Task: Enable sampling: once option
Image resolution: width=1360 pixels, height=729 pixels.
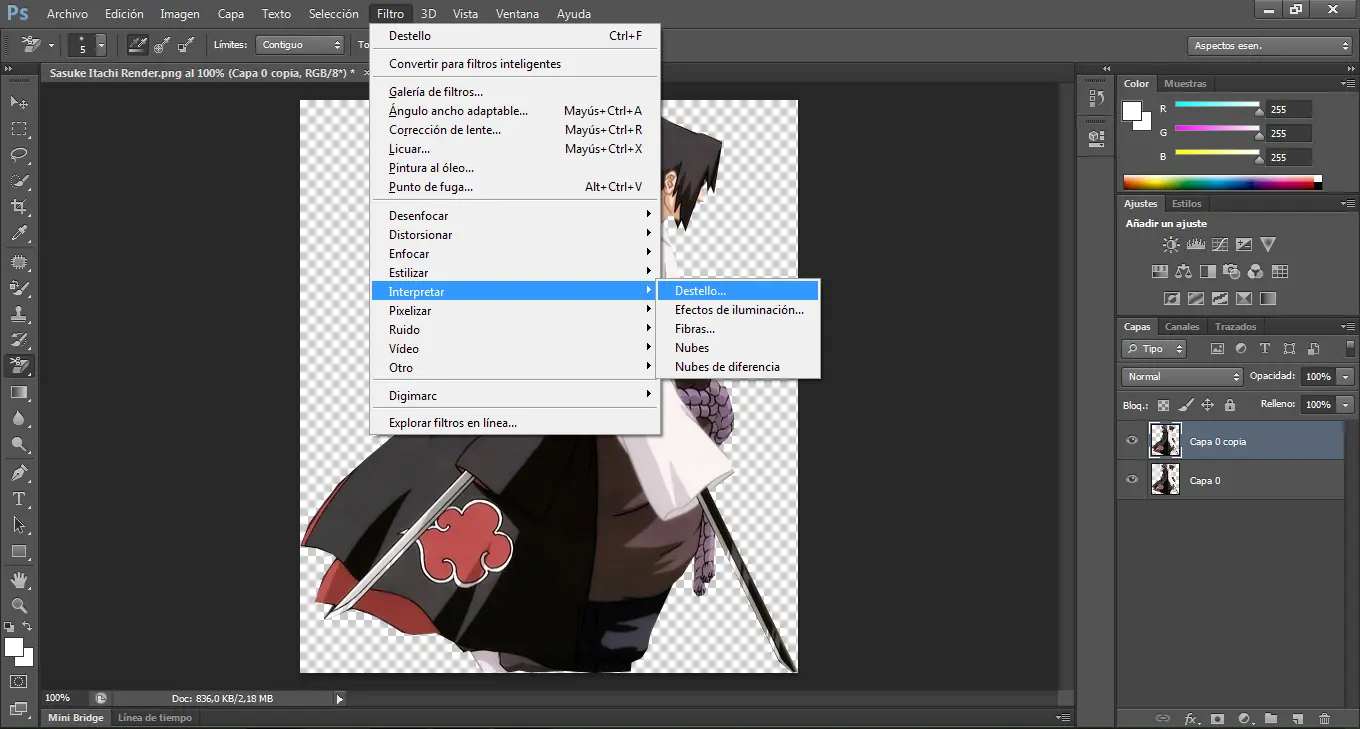Action: pyautogui.click(x=161, y=45)
